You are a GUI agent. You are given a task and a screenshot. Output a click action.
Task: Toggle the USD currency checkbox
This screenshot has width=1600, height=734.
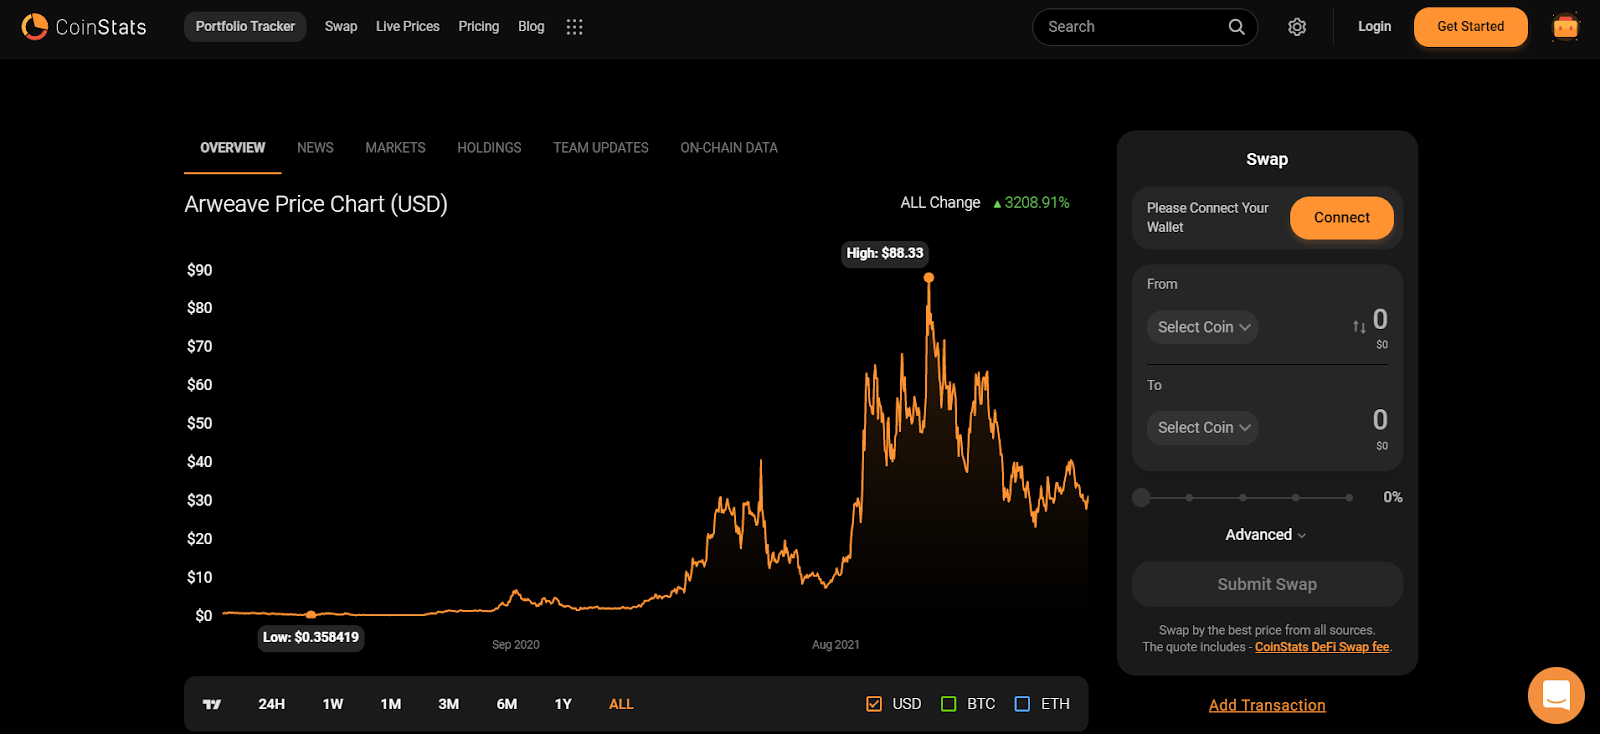pos(874,704)
